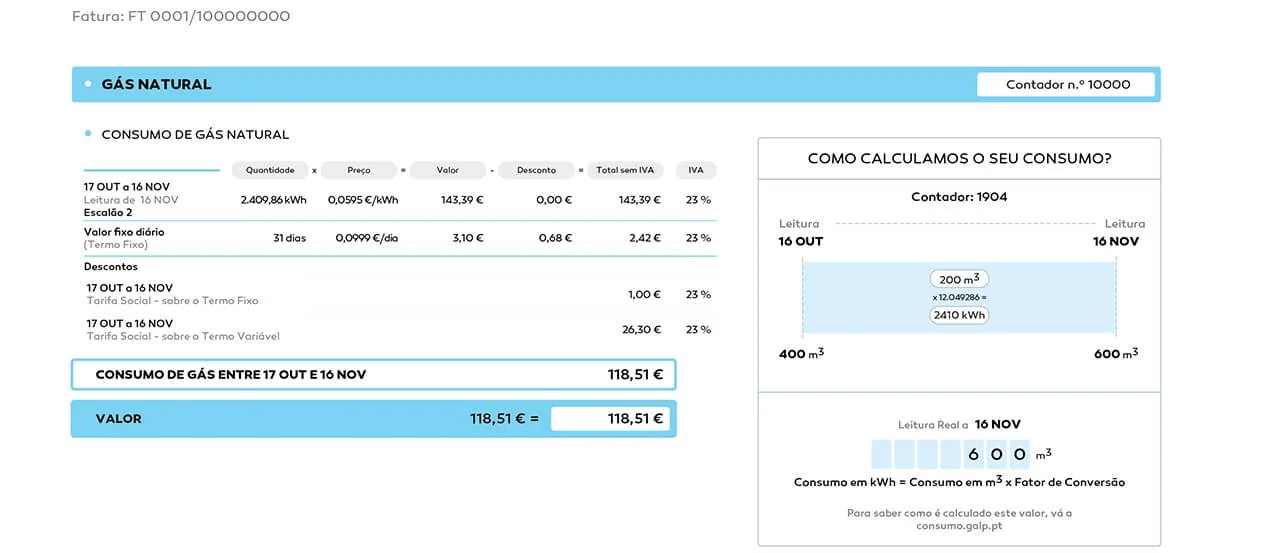Image resolution: width=1284 pixels, height=553 pixels.
Task: Click the 2410 kWh result bubble
Action: [959, 315]
